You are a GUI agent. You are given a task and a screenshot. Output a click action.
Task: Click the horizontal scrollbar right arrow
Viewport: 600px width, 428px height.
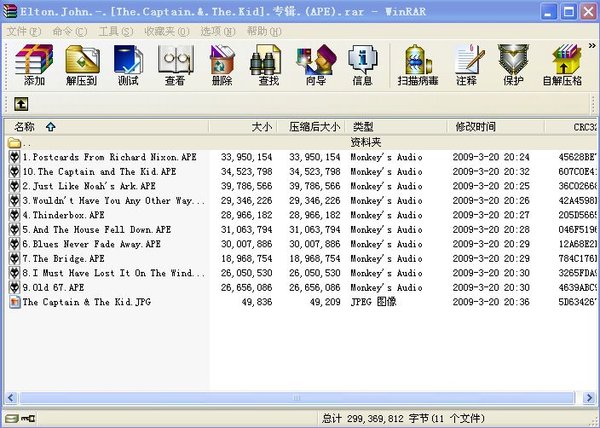pos(589,398)
